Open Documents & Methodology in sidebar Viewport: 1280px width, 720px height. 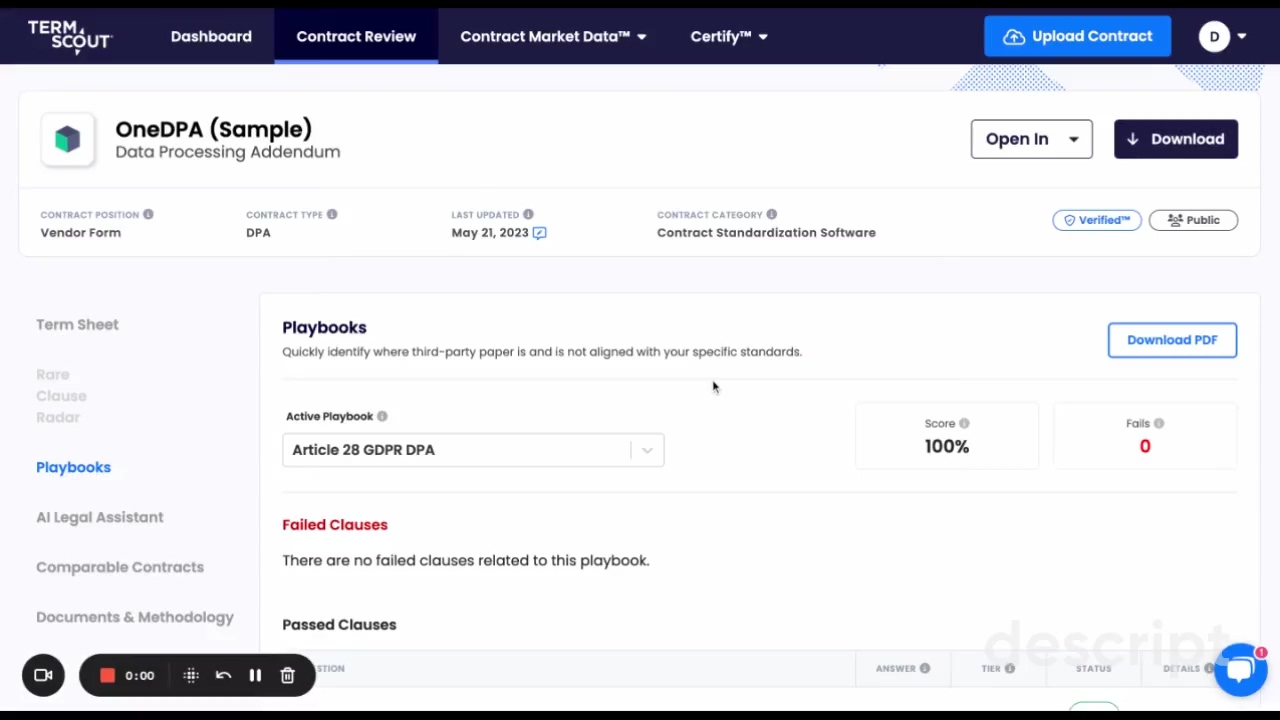pos(135,617)
